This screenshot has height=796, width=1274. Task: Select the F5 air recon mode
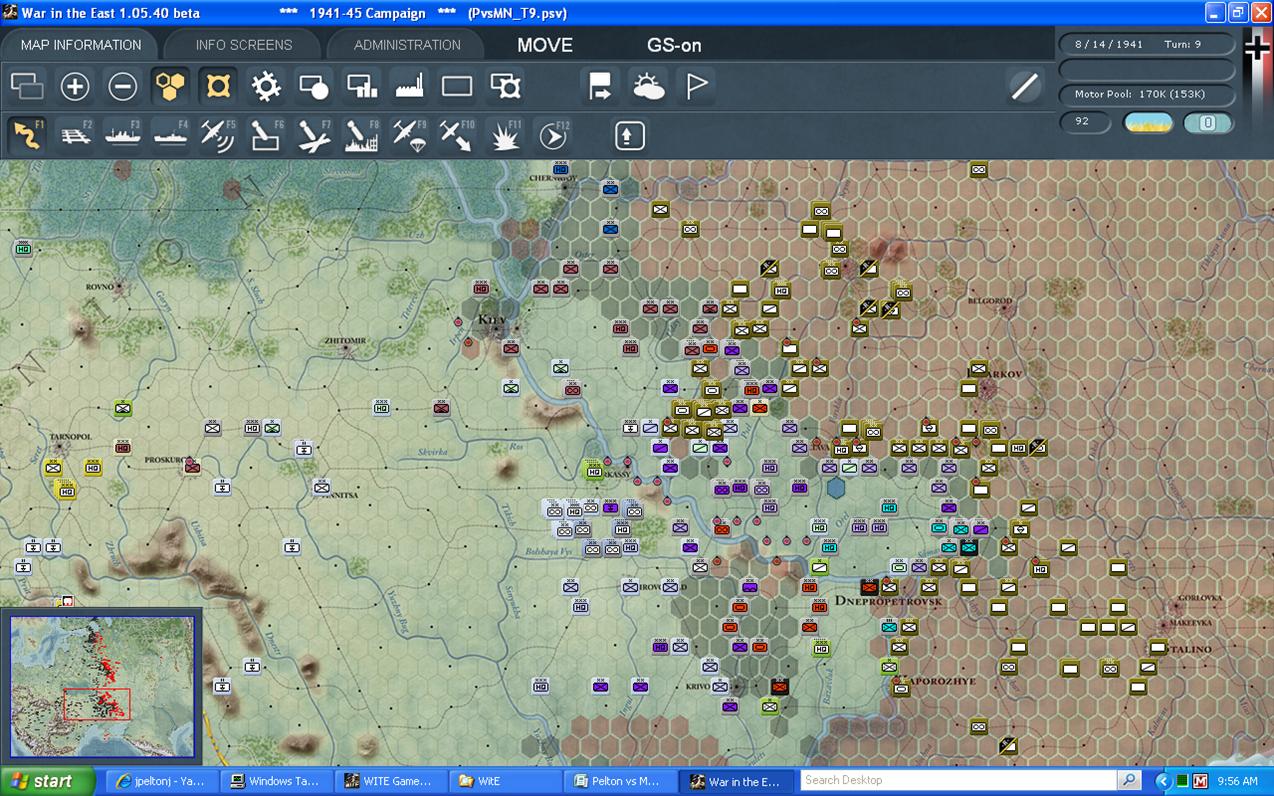218,135
